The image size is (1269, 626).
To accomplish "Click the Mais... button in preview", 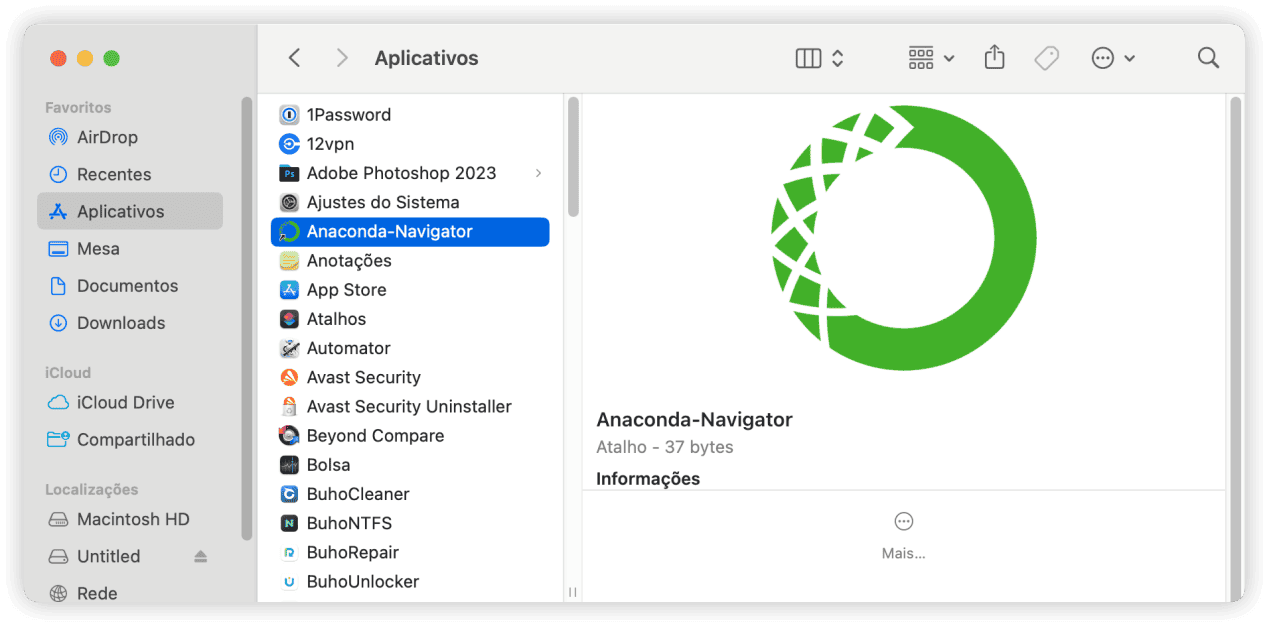I will 904,535.
